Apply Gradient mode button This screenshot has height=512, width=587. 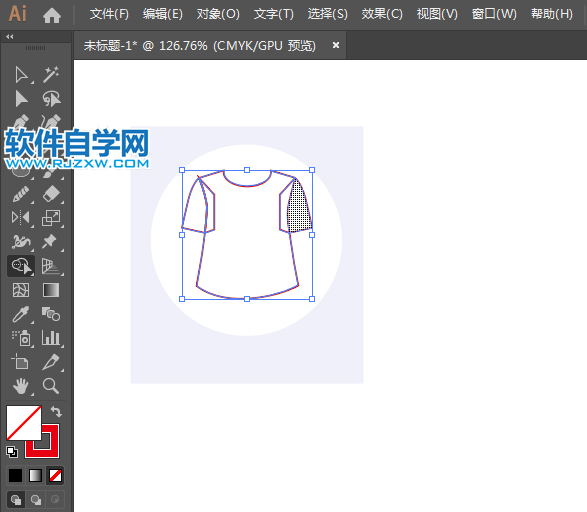click(35, 476)
